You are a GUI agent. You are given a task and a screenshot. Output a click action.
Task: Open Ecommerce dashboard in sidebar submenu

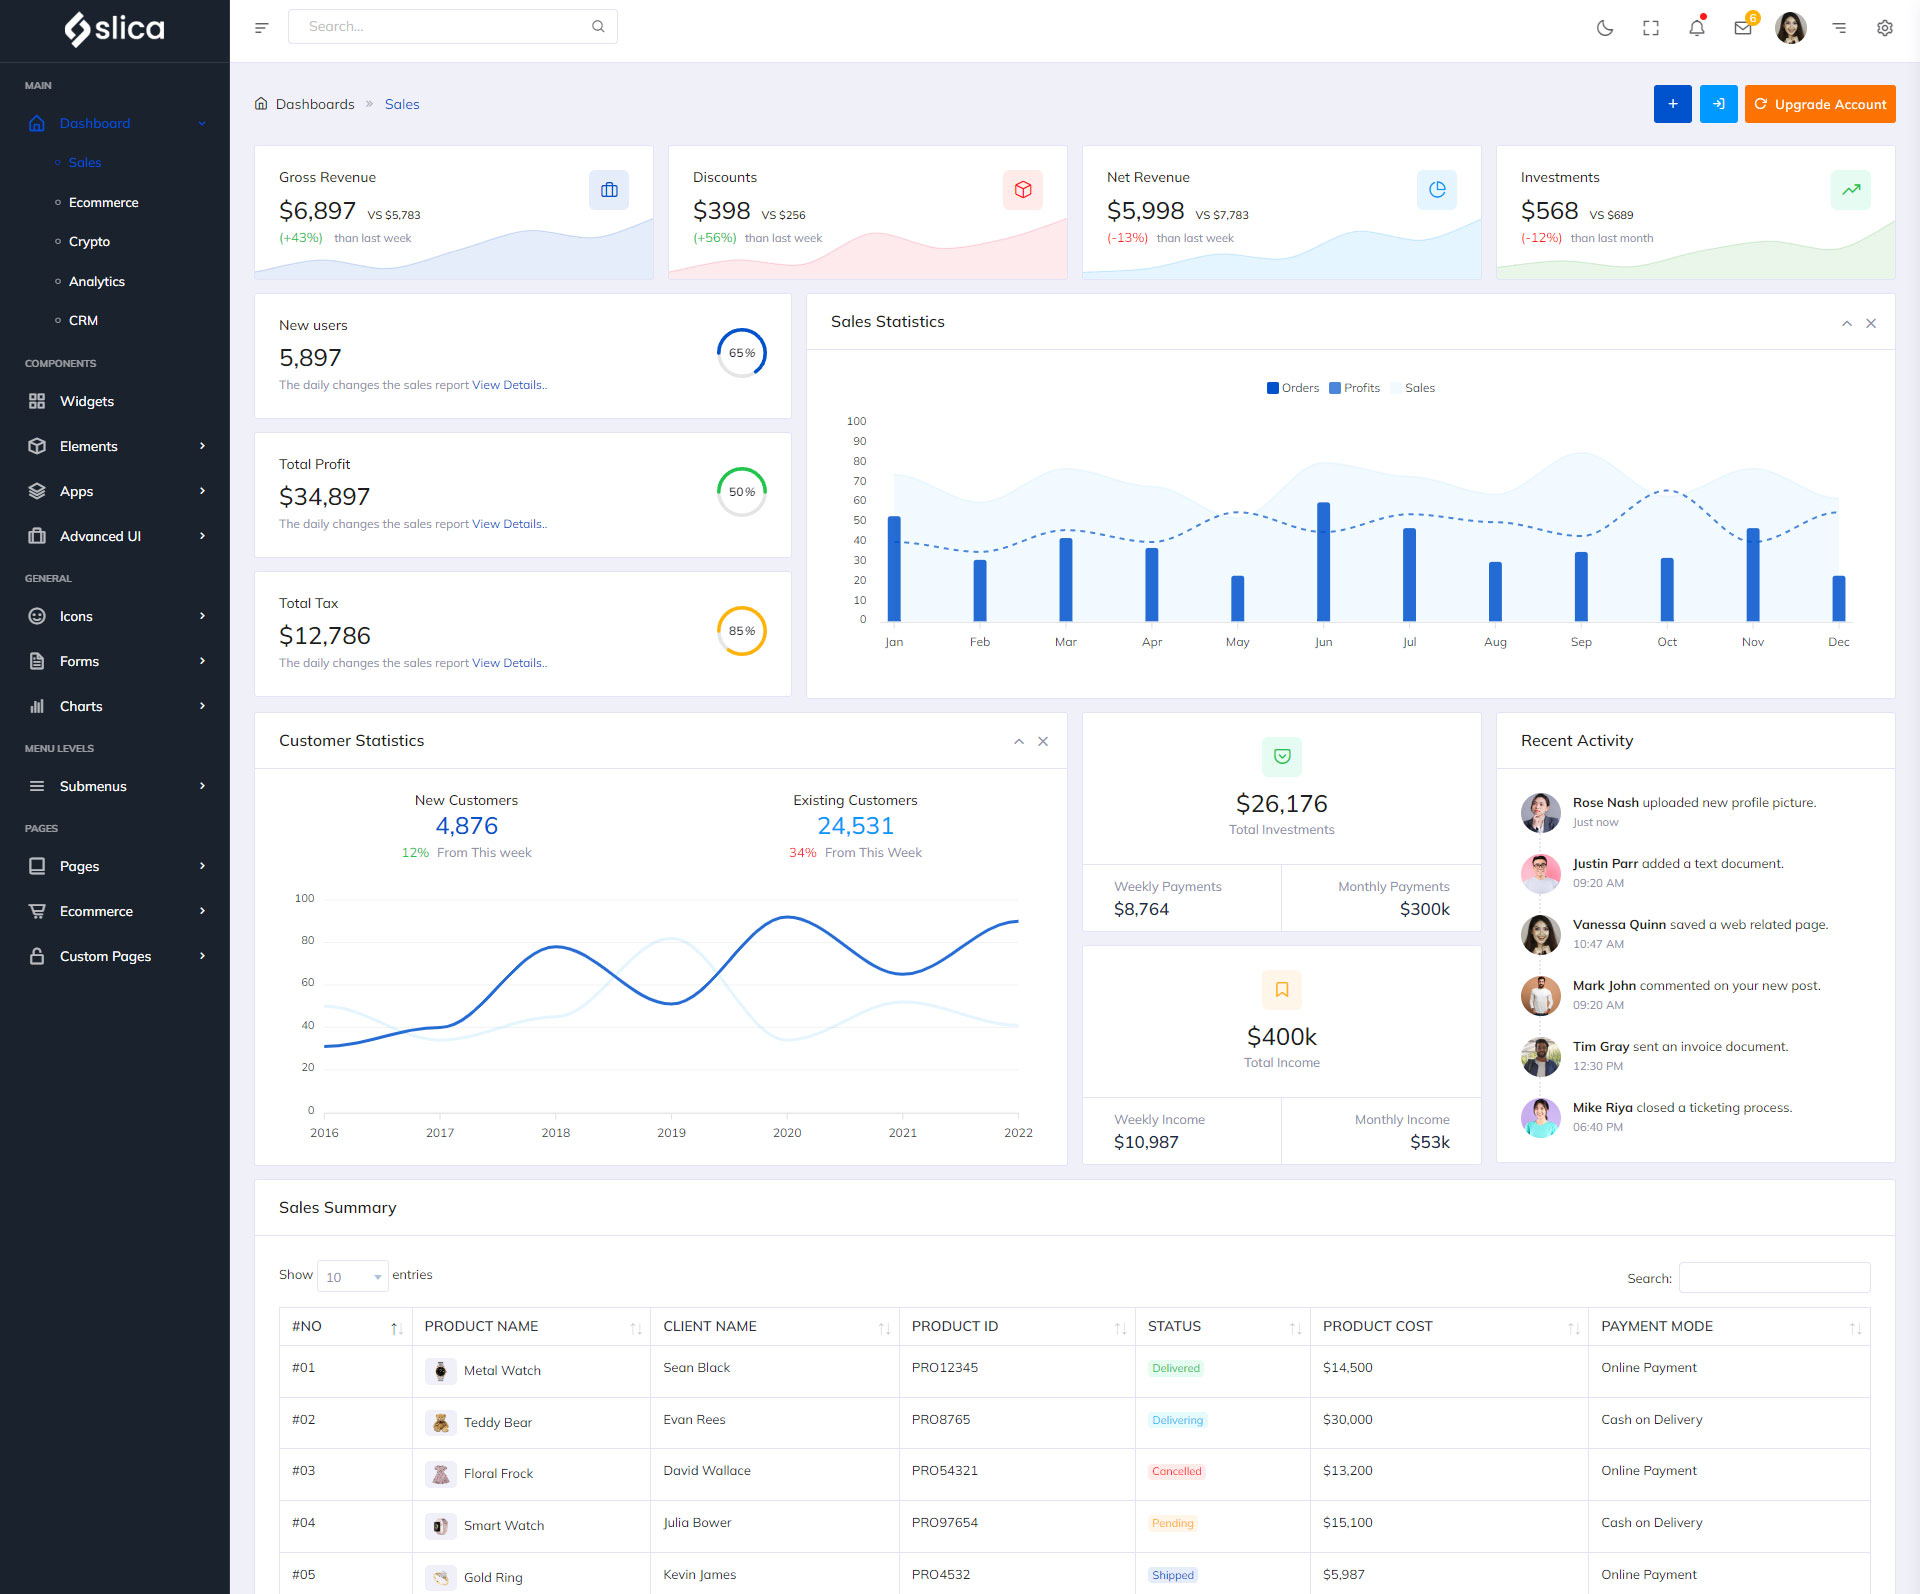point(103,202)
